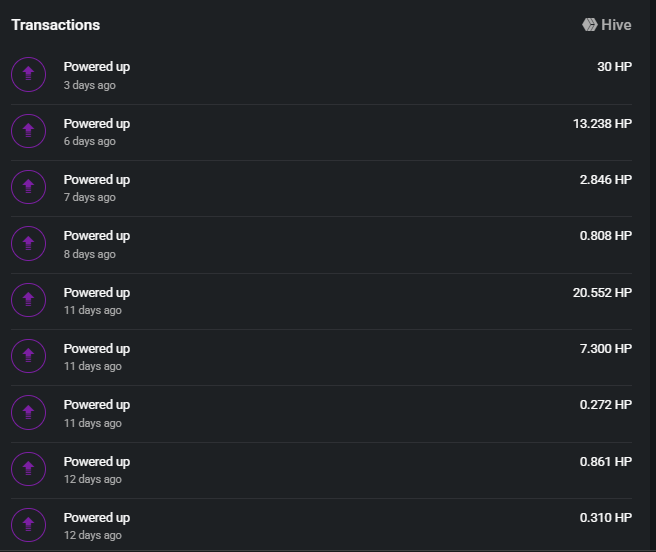Select the Powered up entry from 7 days ago
The image size is (656, 552).
[321, 188]
